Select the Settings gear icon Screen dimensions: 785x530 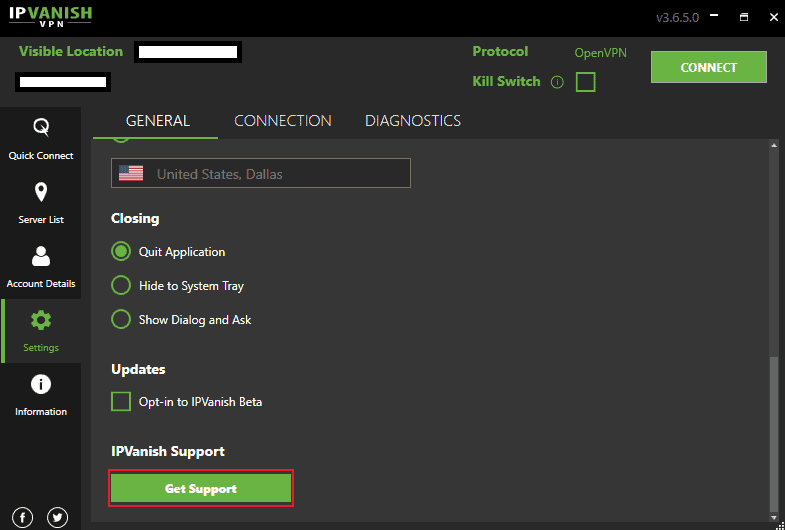coord(41,320)
